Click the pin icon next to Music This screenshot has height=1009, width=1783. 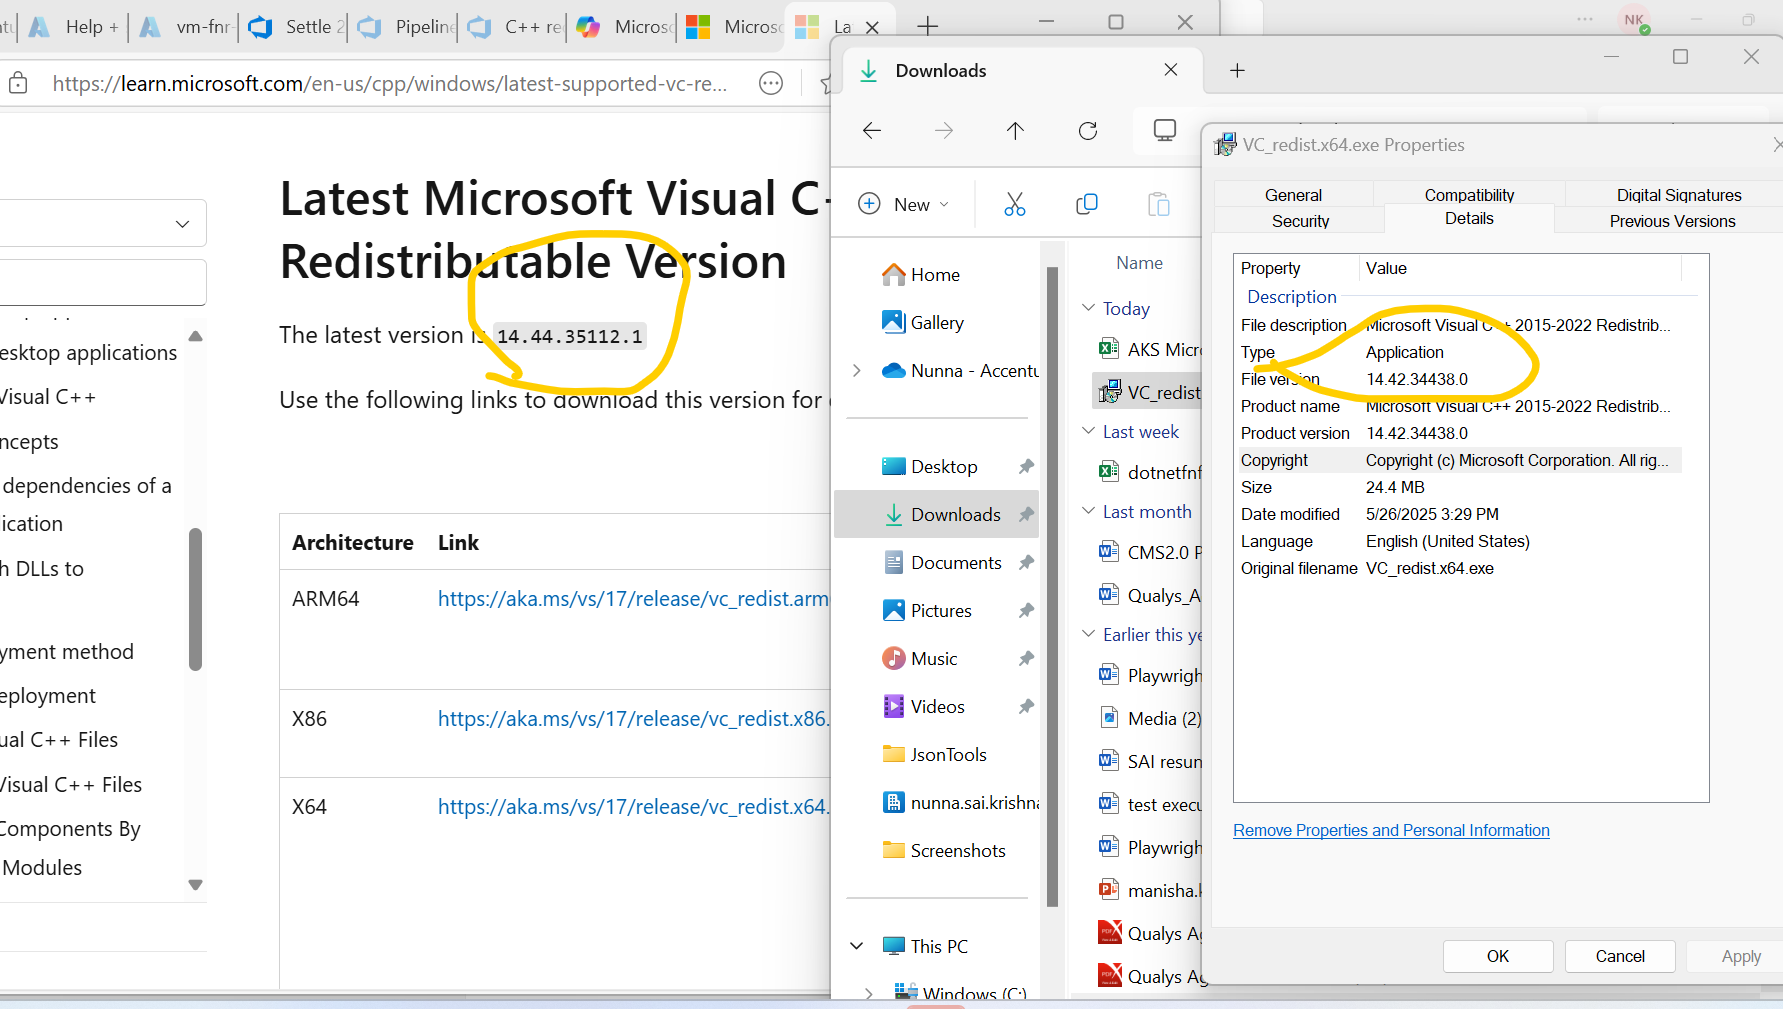click(x=1026, y=659)
